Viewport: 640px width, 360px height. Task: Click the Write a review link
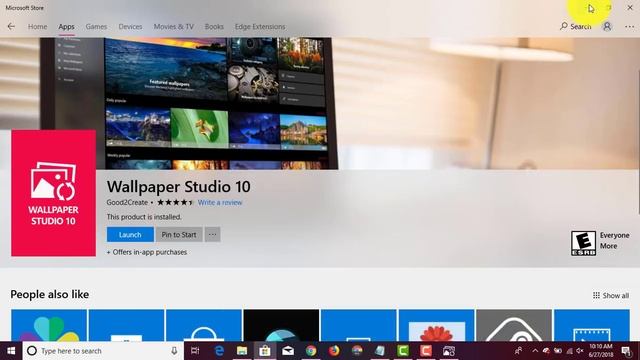tap(220, 202)
